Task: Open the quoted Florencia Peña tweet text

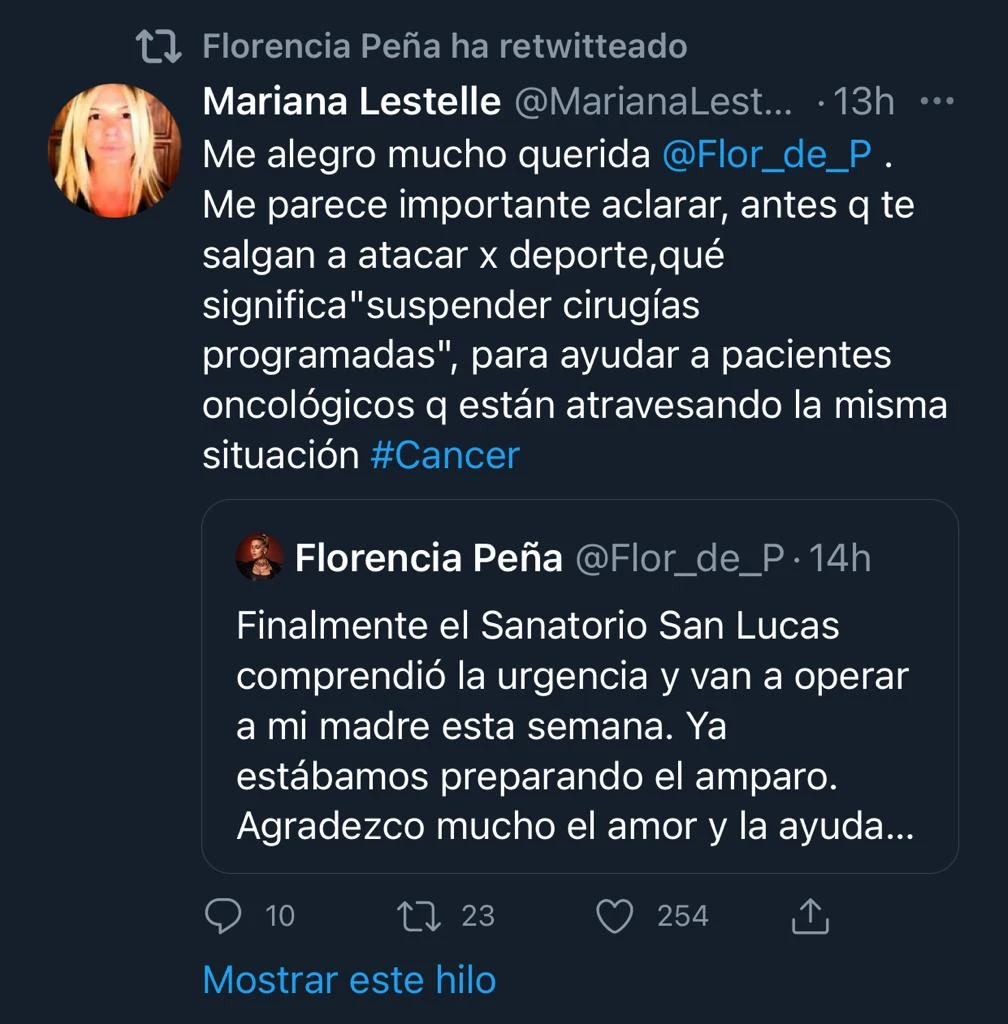Action: [x=573, y=726]
